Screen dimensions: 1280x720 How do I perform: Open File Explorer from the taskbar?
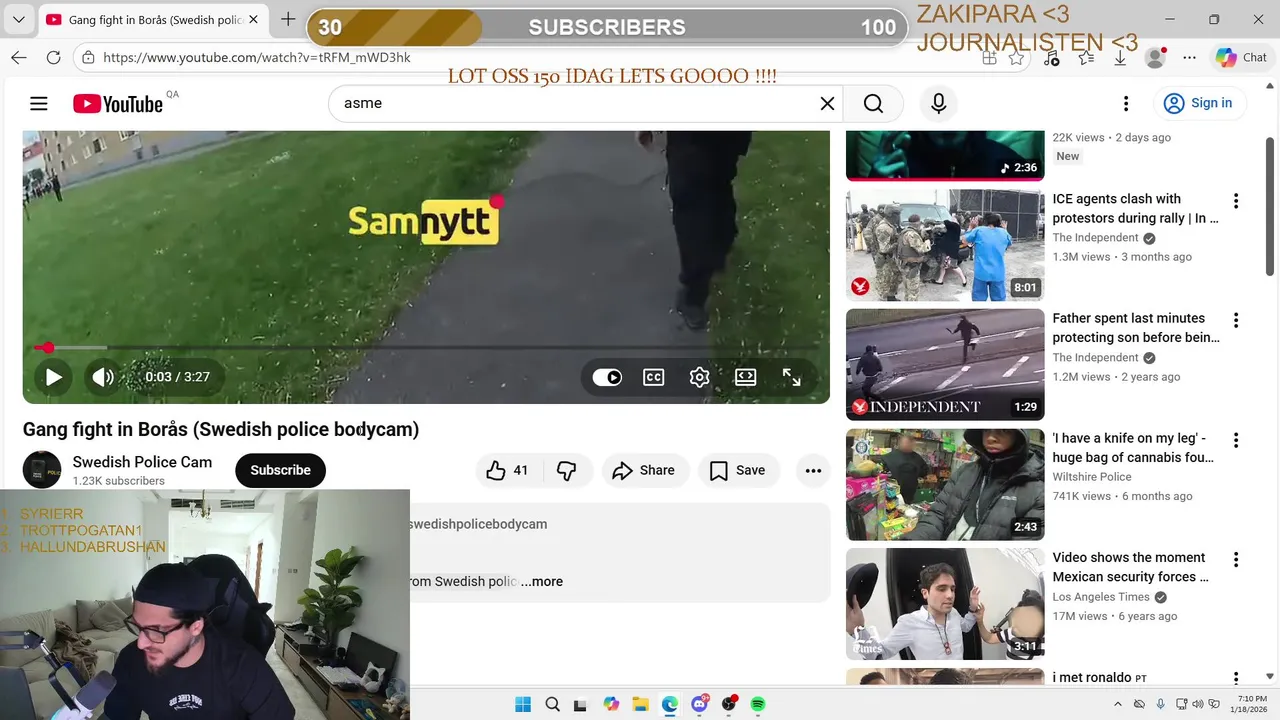pos(640,704)
